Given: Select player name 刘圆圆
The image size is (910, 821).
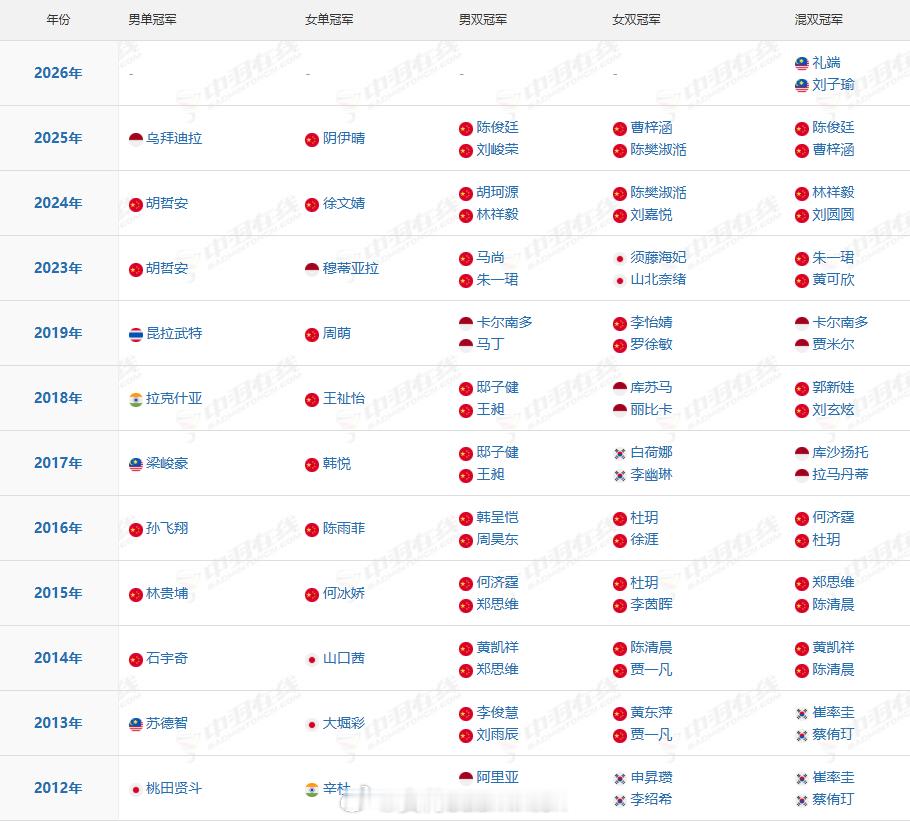Looking at the screenshot, I should coord(833,215).
